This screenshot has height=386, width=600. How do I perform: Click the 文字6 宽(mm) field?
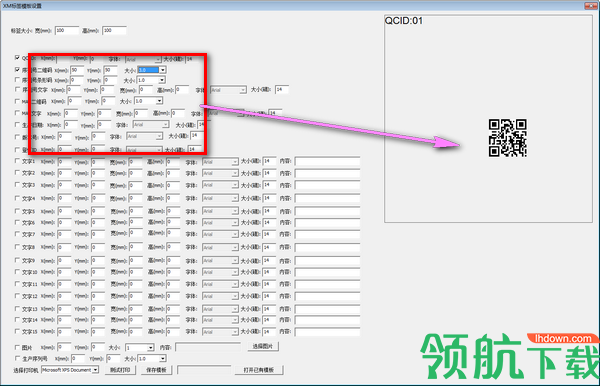click(x=135, y=222)
